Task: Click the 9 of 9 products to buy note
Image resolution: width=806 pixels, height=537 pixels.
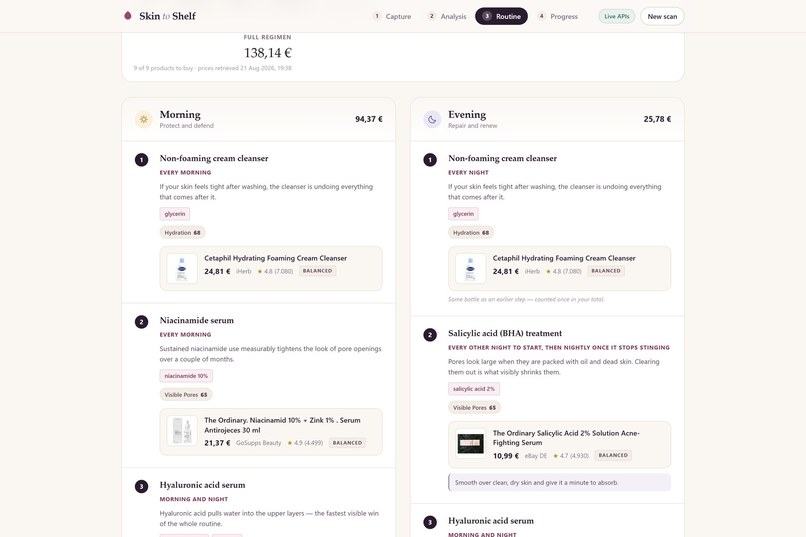Action: tap(212, 68)
